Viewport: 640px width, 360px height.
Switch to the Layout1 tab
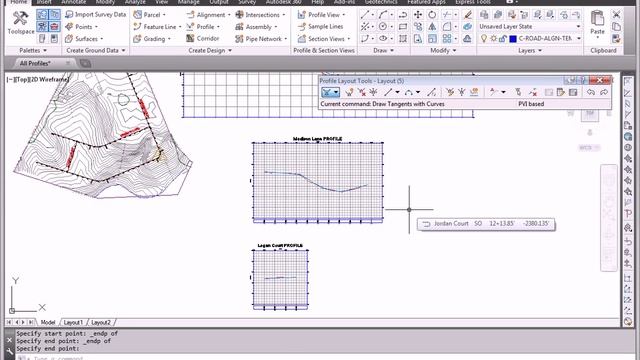pos(73,322)
